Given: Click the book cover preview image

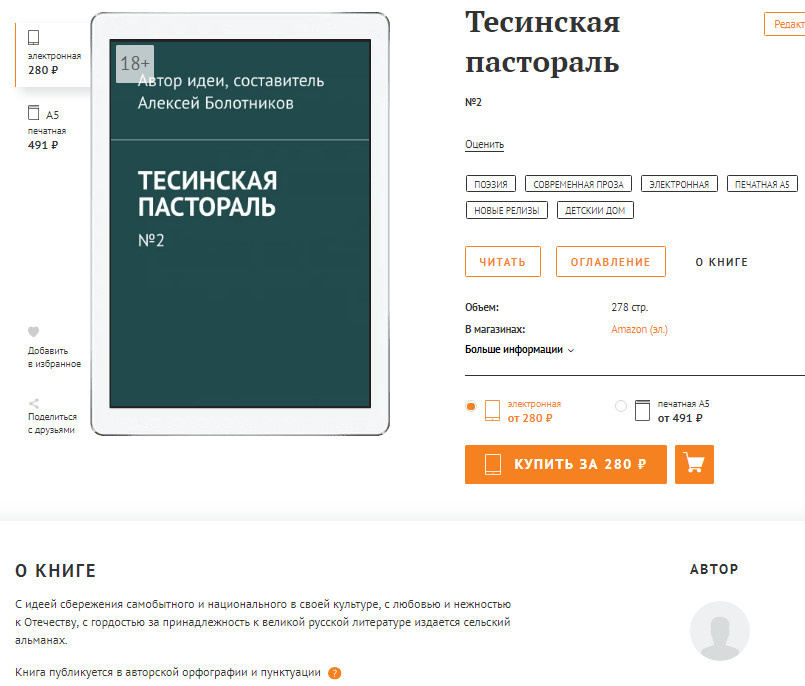Looking at the screenshot, I should [x=240, y=224].
